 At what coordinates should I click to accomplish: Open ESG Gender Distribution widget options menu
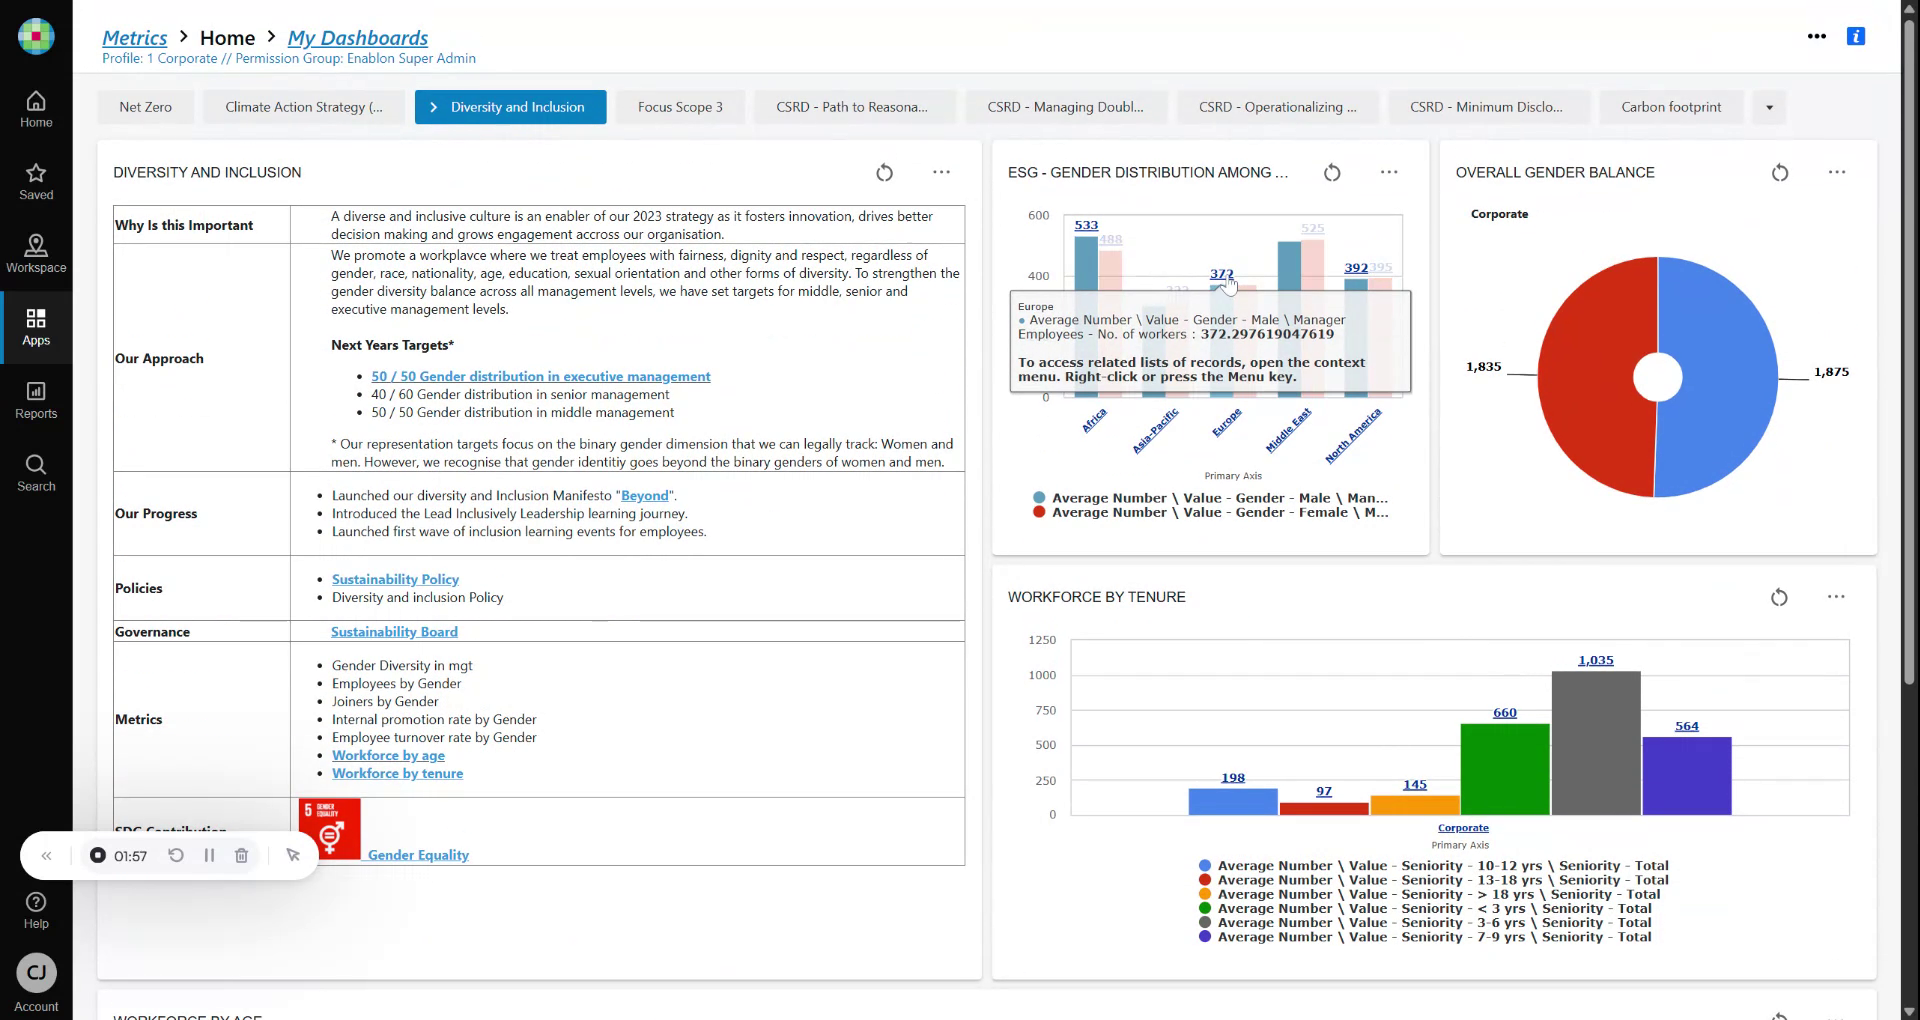pyautogui.click(x=1388, y=173)
